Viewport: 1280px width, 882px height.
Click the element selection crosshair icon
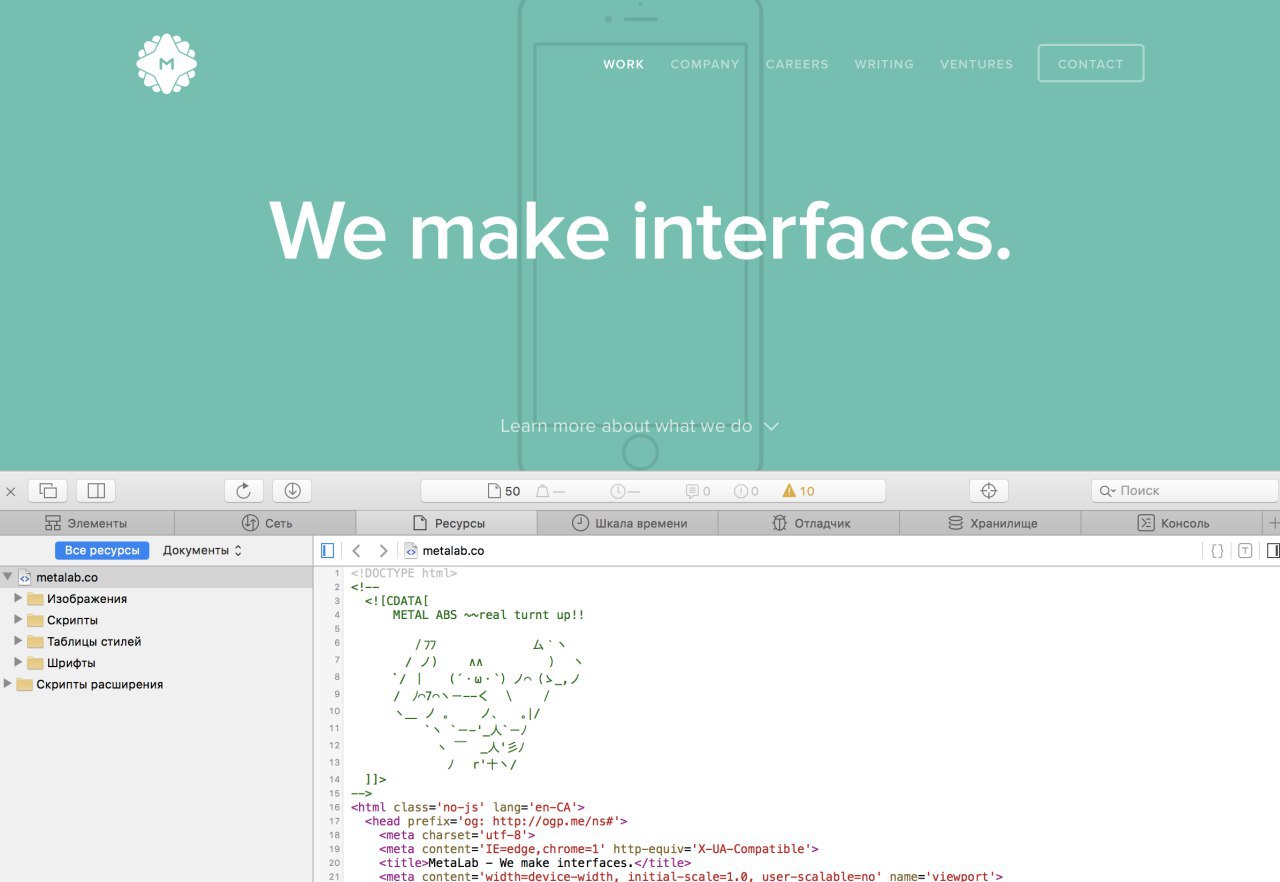pyautogui.click(x=989, y=491)
